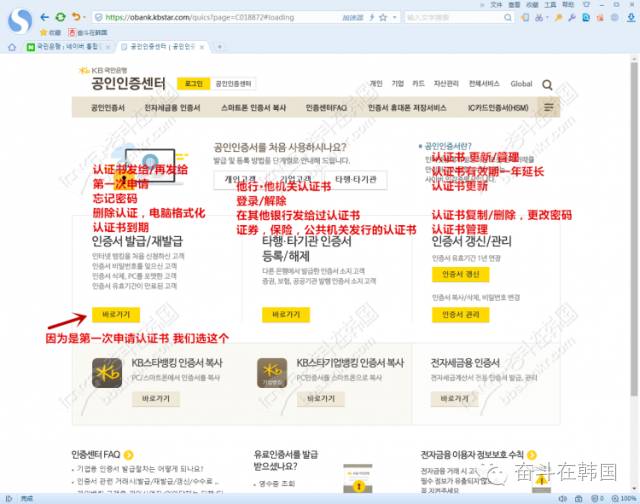Click the yellow 로그인 button
The height and width of the screenshot is (504, 640).
pyautogui.click(x=193, y=84)
